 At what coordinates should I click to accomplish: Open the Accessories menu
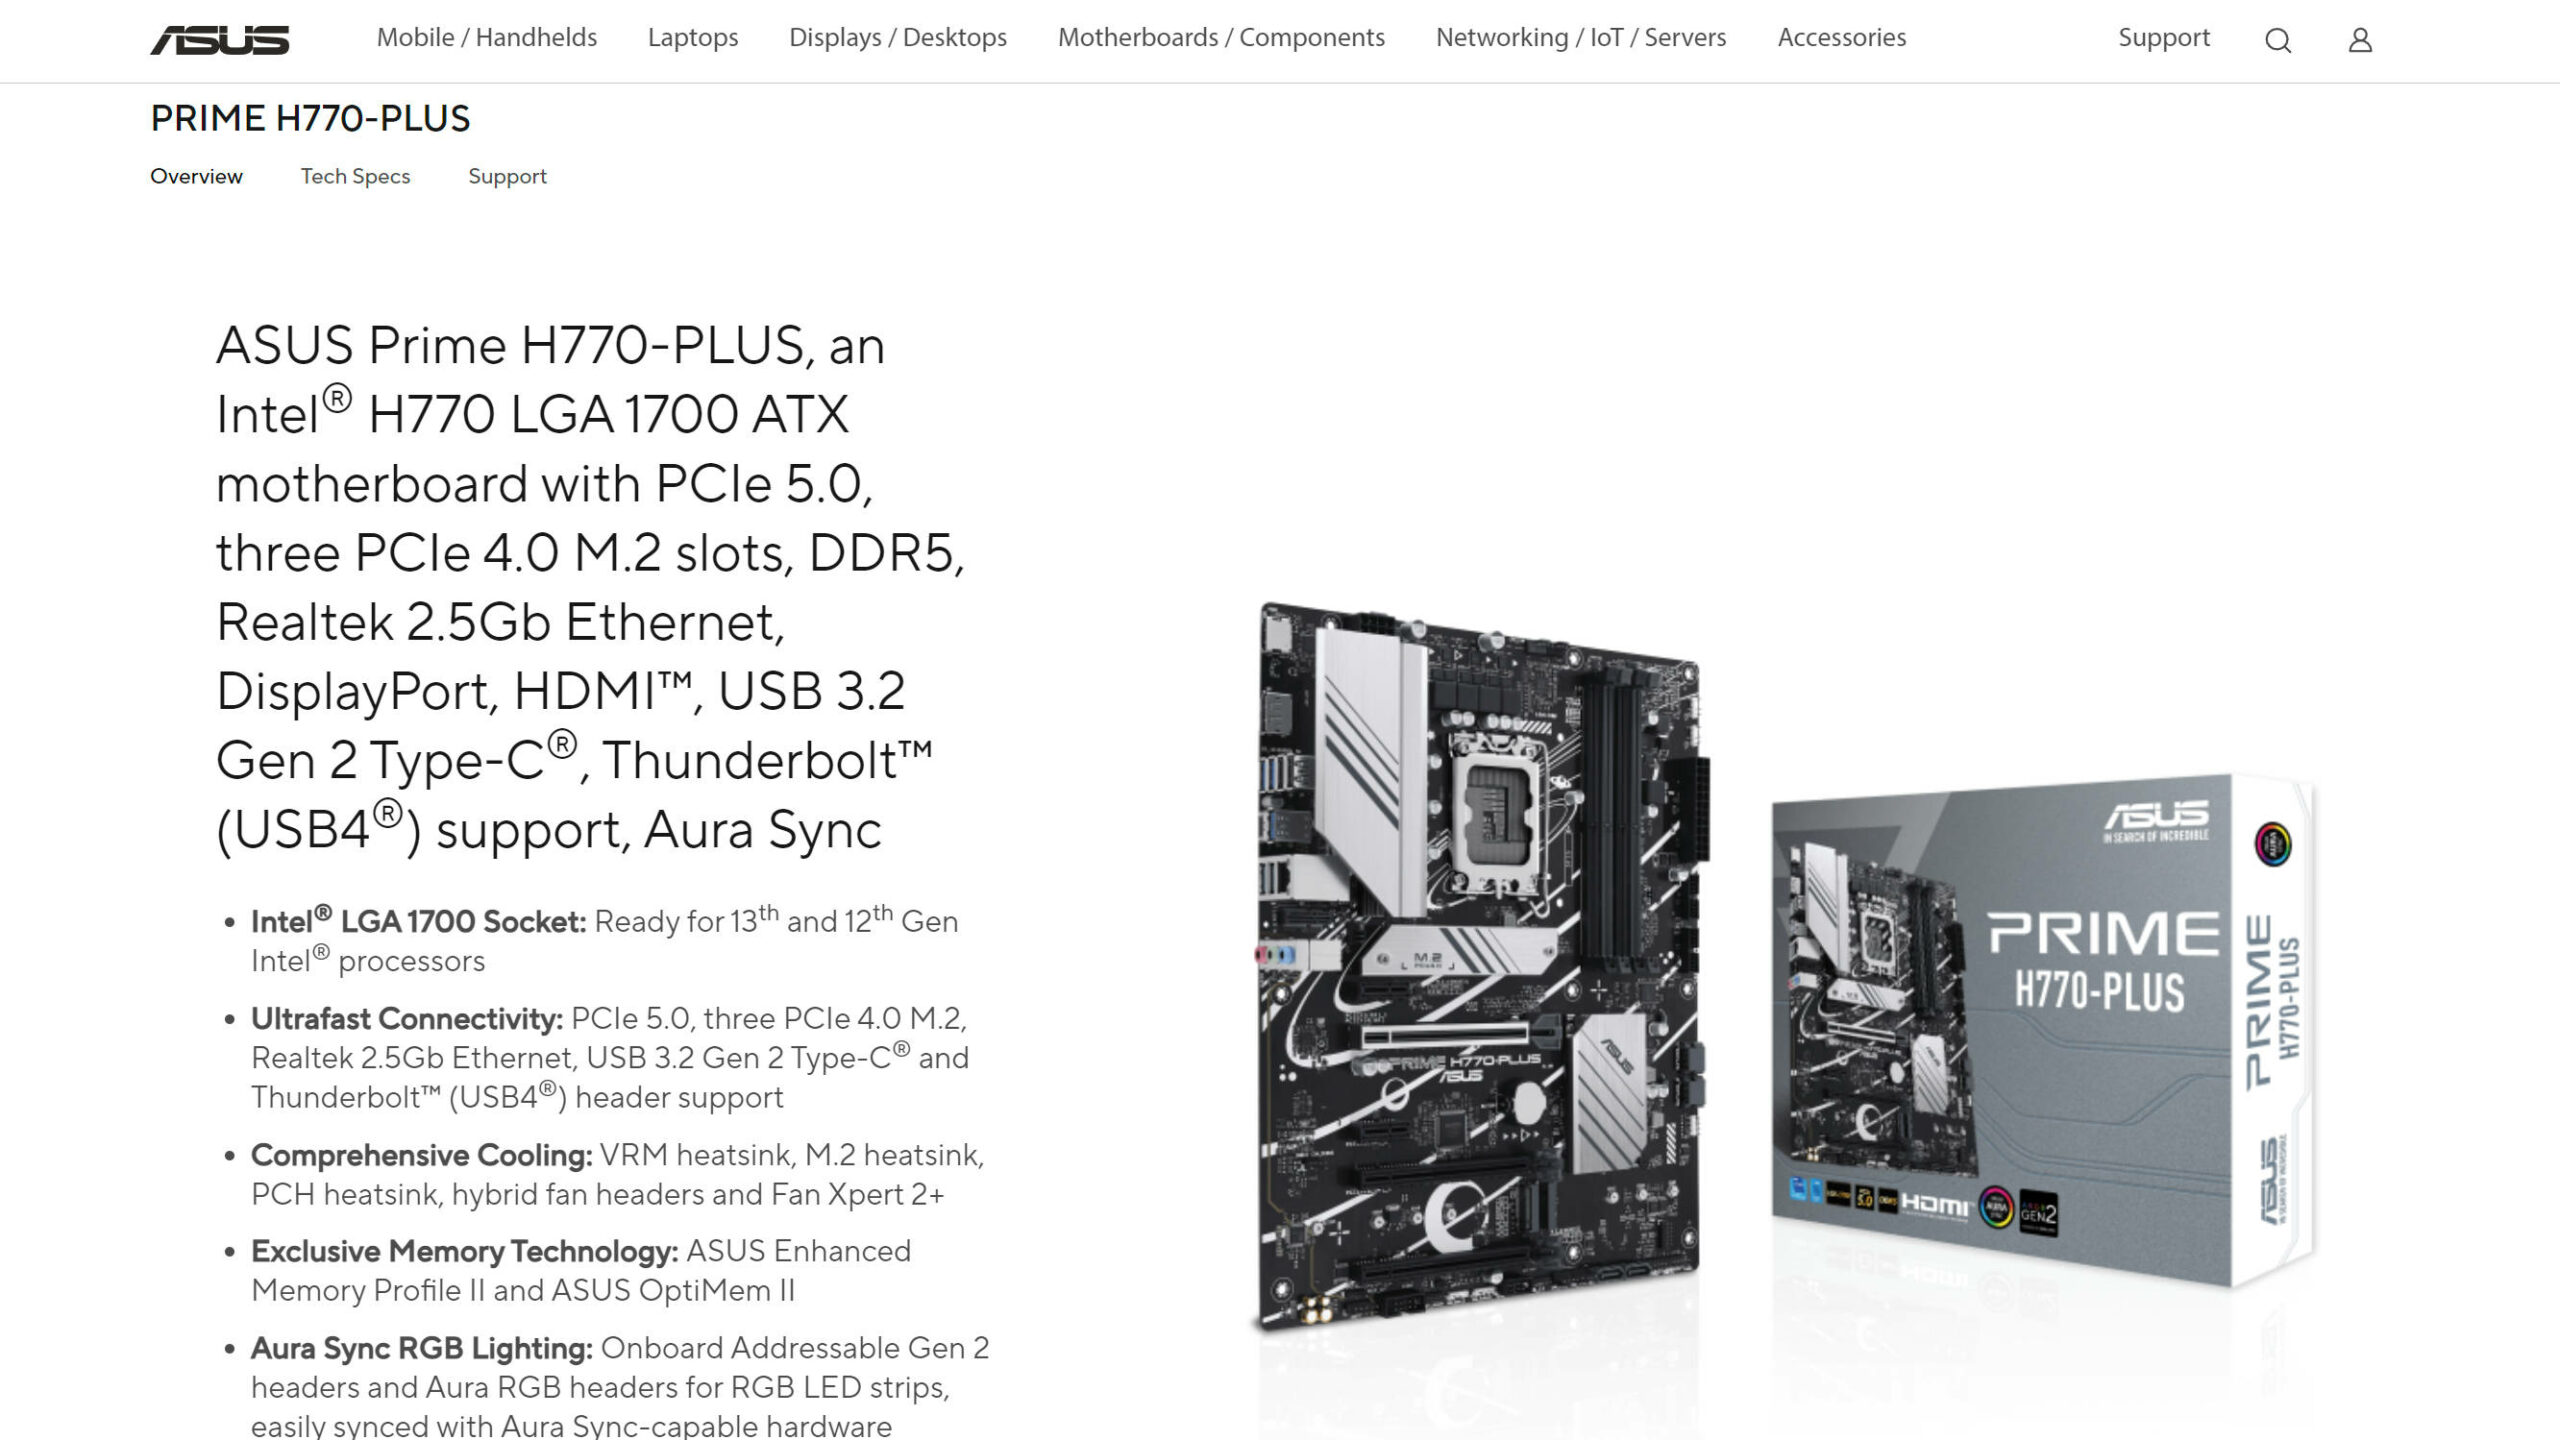click(x=1842, y=38)
